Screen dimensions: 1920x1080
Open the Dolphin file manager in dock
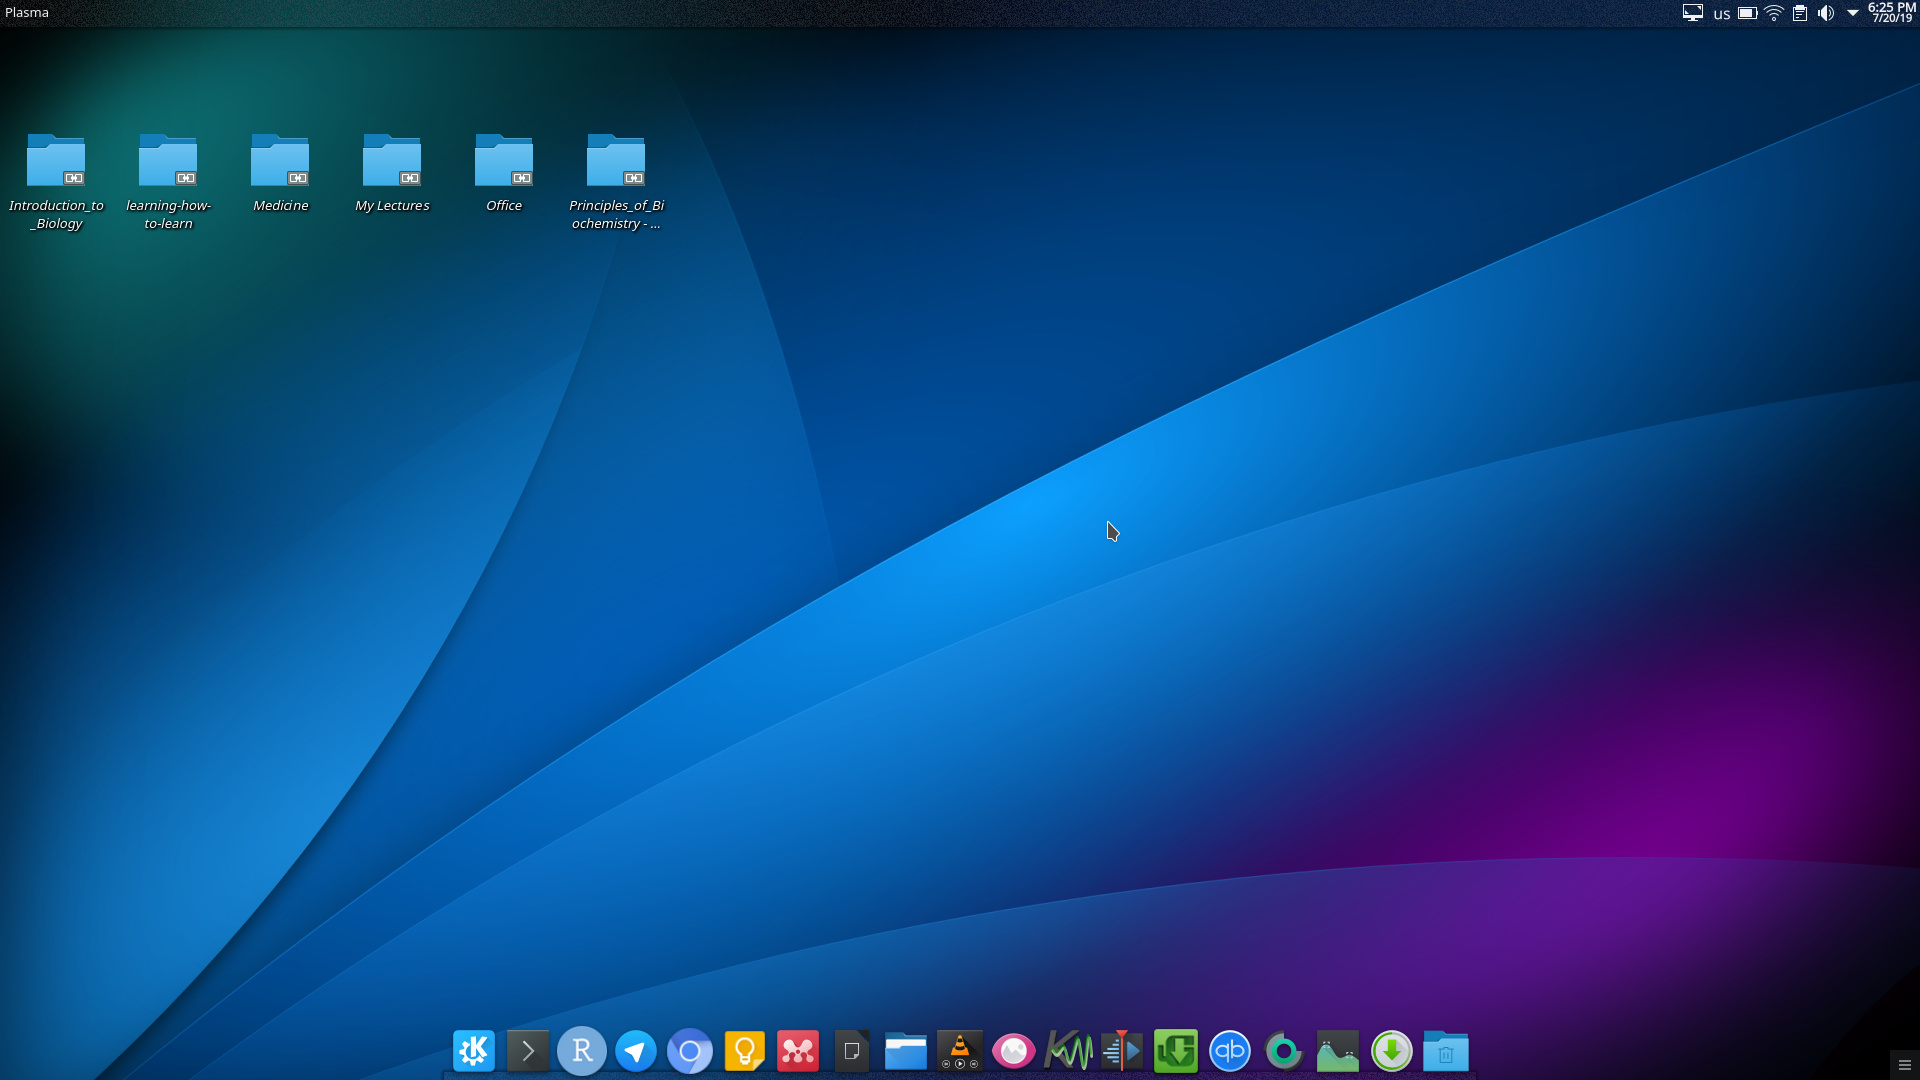click(906, 1051)
